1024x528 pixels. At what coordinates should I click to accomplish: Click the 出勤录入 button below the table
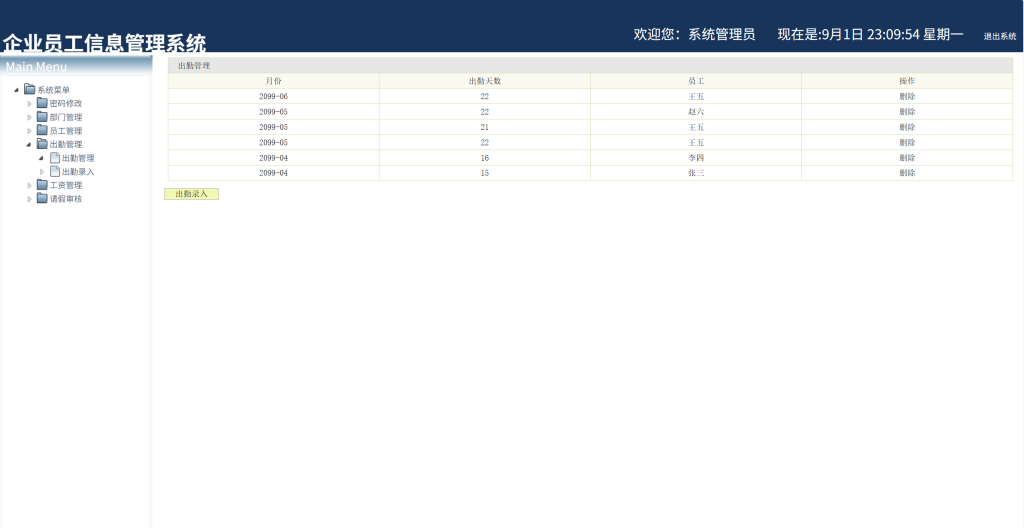click(191, 194)
